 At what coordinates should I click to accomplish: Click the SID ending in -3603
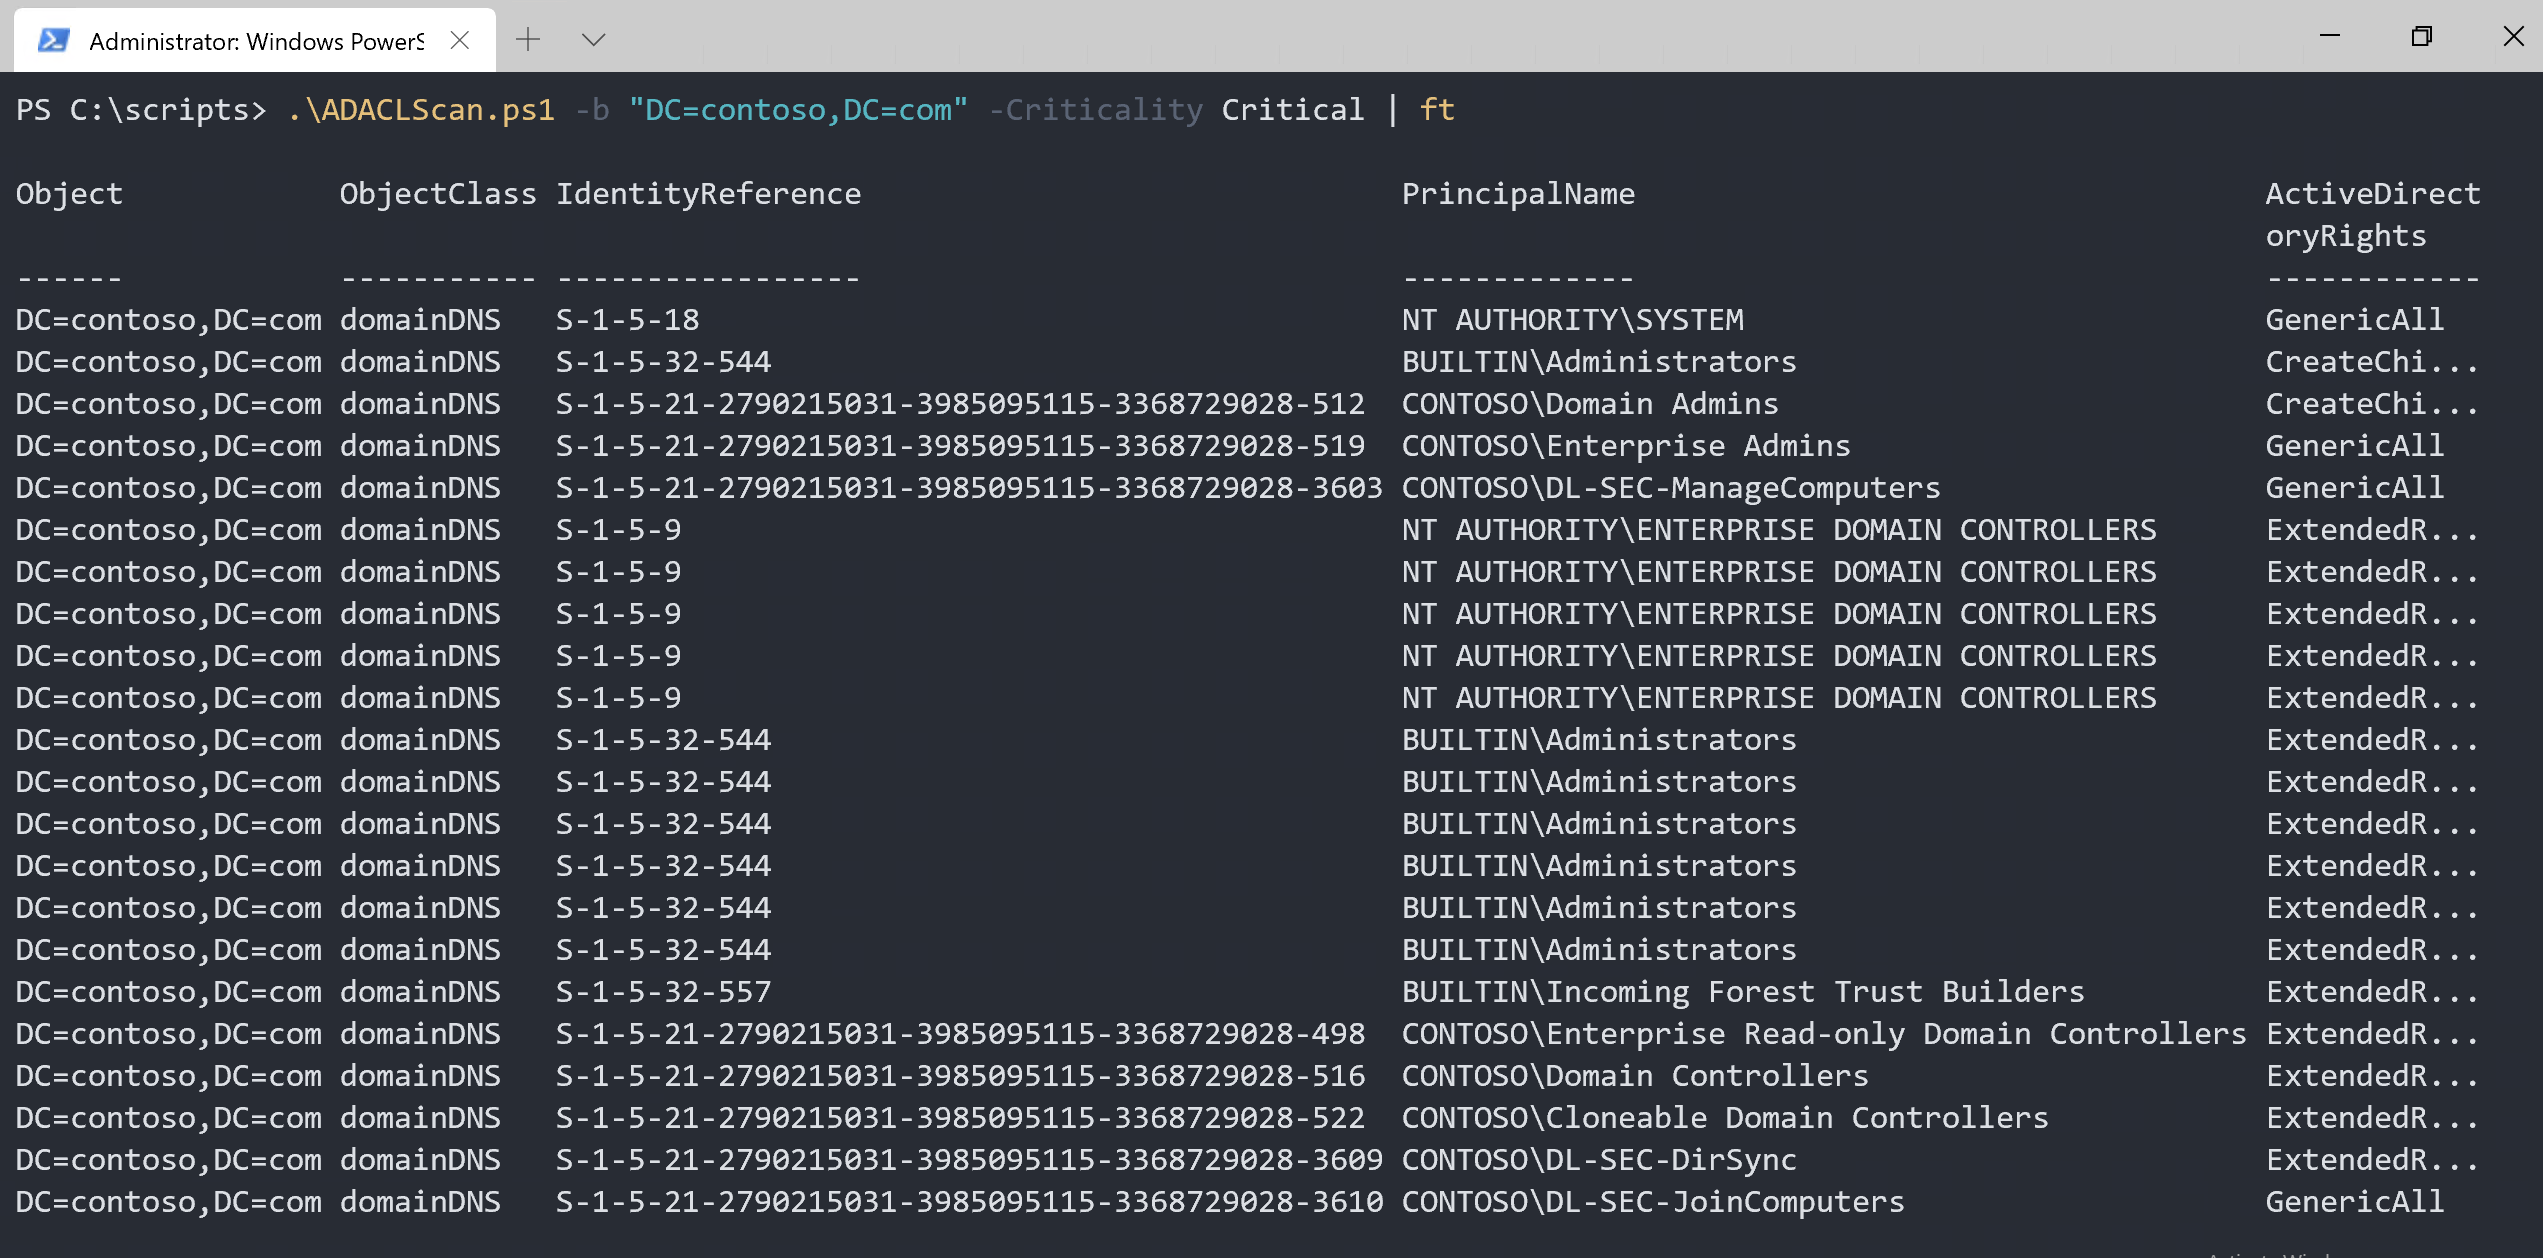[969, 487]
